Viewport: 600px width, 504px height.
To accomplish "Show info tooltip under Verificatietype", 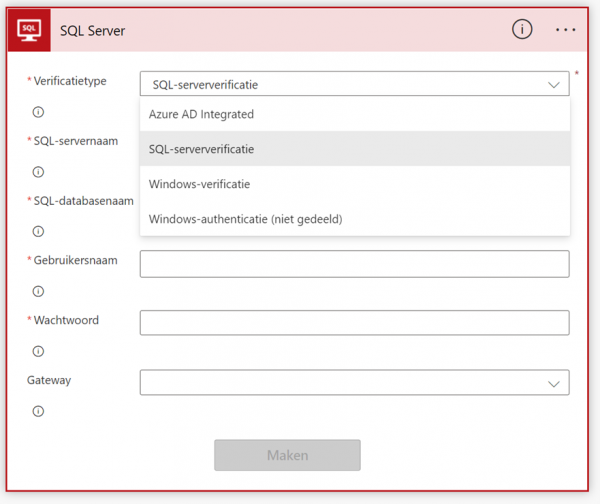I will (x=38, y=112).
